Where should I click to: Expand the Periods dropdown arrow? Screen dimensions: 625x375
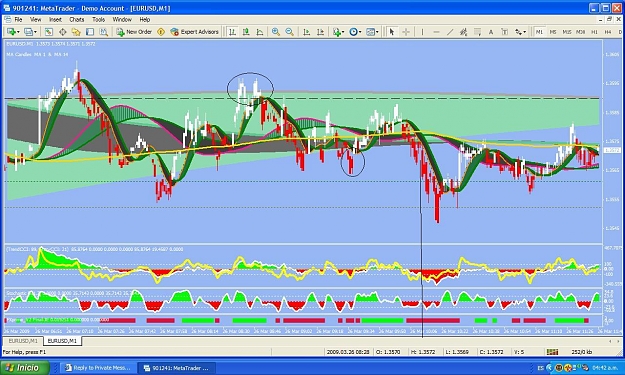(x=360, y=32)
